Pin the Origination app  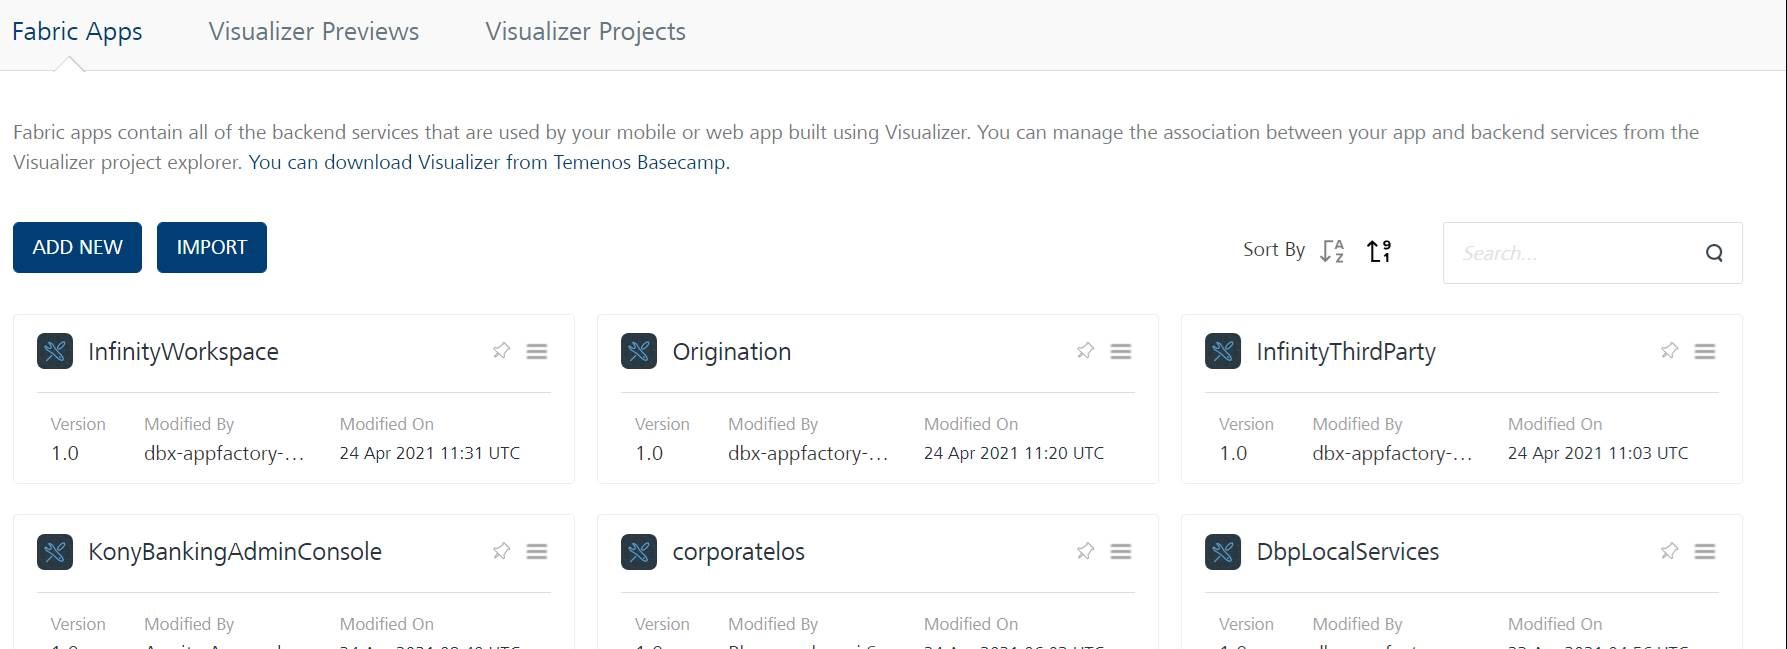(x=1085, y=351)
